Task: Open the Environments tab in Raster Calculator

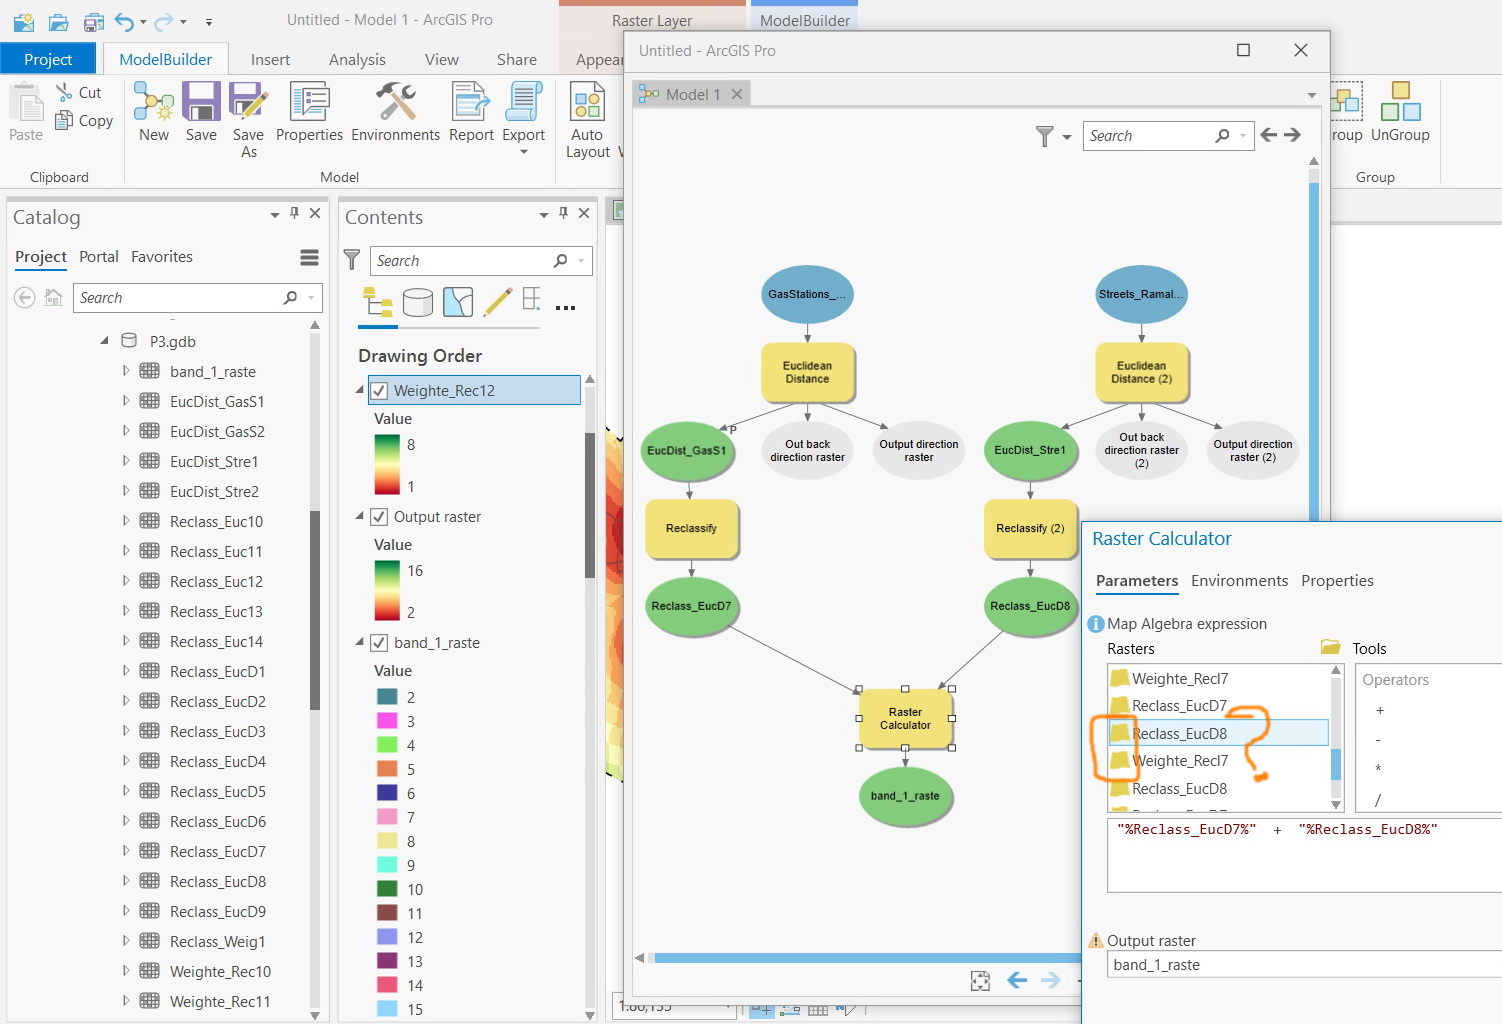Action: click(x=1239, y=581)
